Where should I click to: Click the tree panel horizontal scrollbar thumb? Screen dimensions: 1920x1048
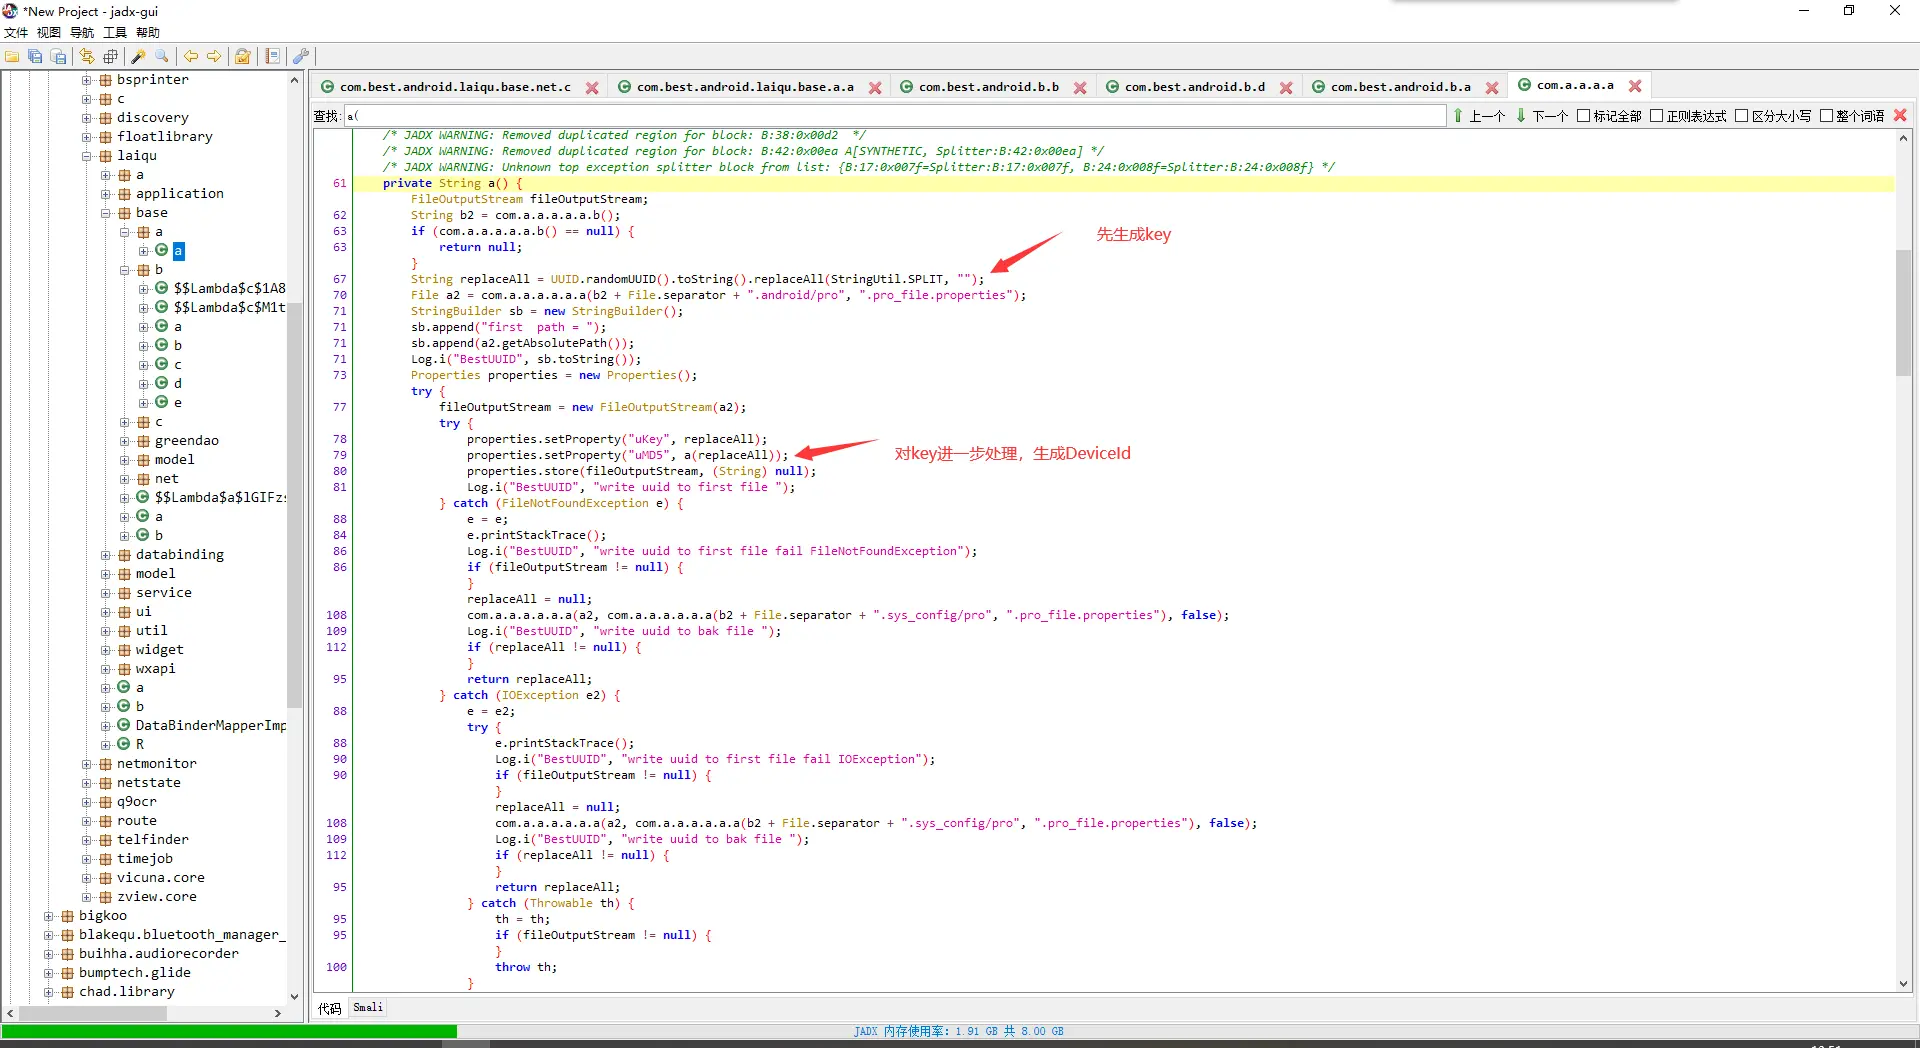(x=93, y=1013)
